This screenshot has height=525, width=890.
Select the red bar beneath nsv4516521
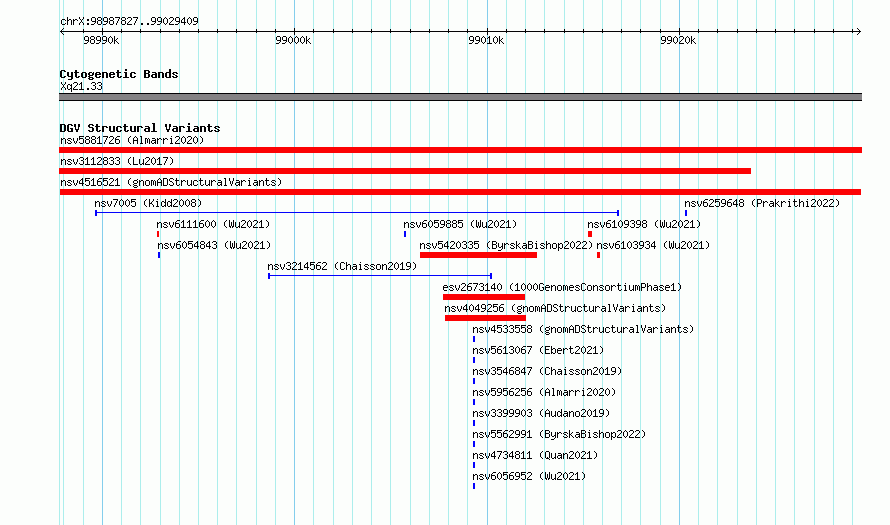click(x=460, y=192)
